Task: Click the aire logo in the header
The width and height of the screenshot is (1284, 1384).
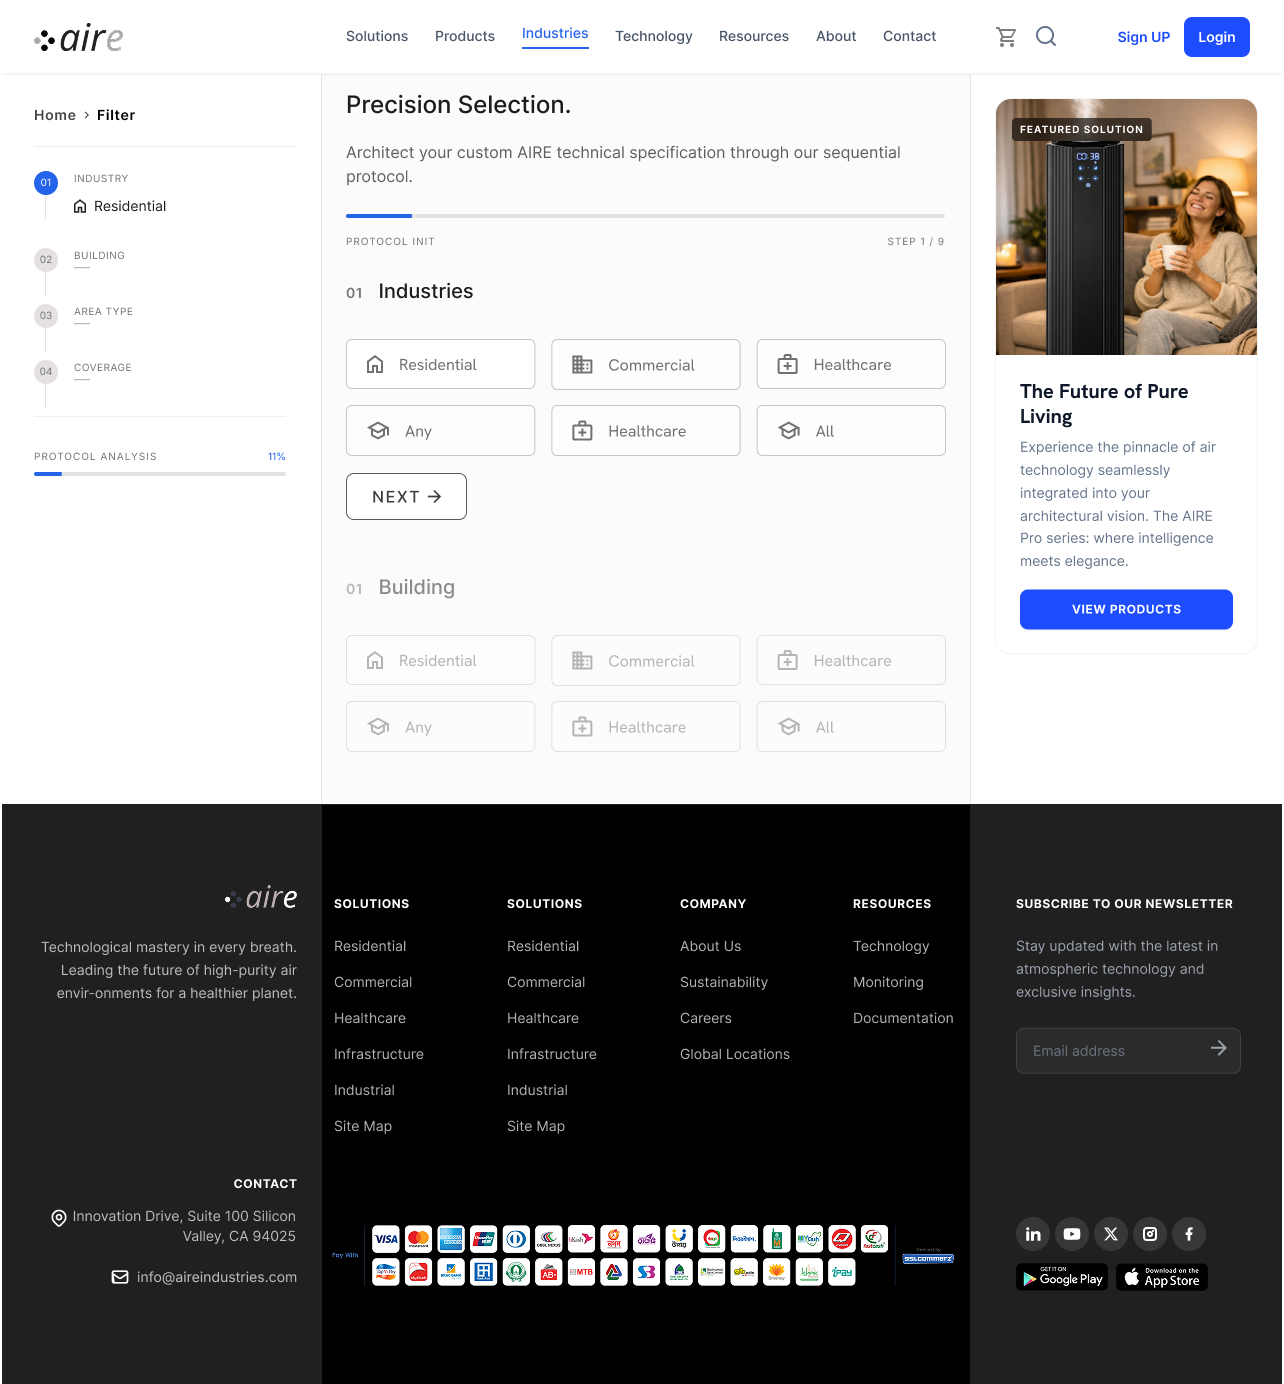Action: 79,38
